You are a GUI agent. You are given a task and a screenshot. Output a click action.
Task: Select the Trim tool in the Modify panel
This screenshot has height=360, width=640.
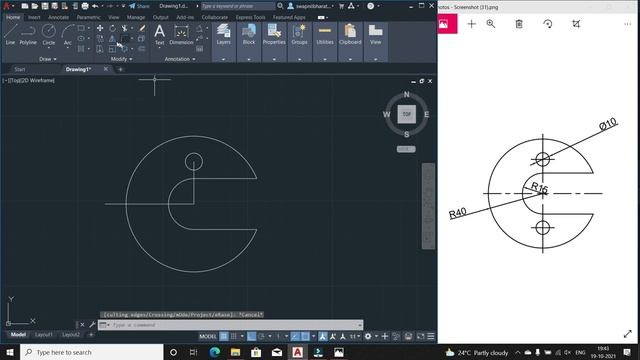point(124,28)
